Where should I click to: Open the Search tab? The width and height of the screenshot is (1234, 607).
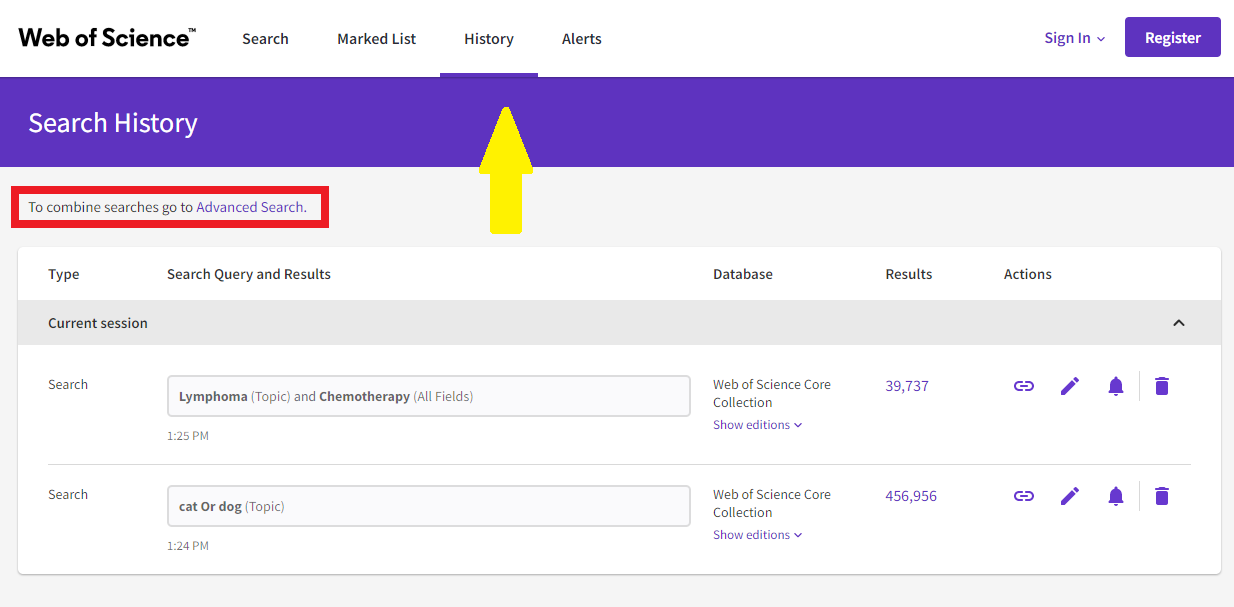point(265,39)
